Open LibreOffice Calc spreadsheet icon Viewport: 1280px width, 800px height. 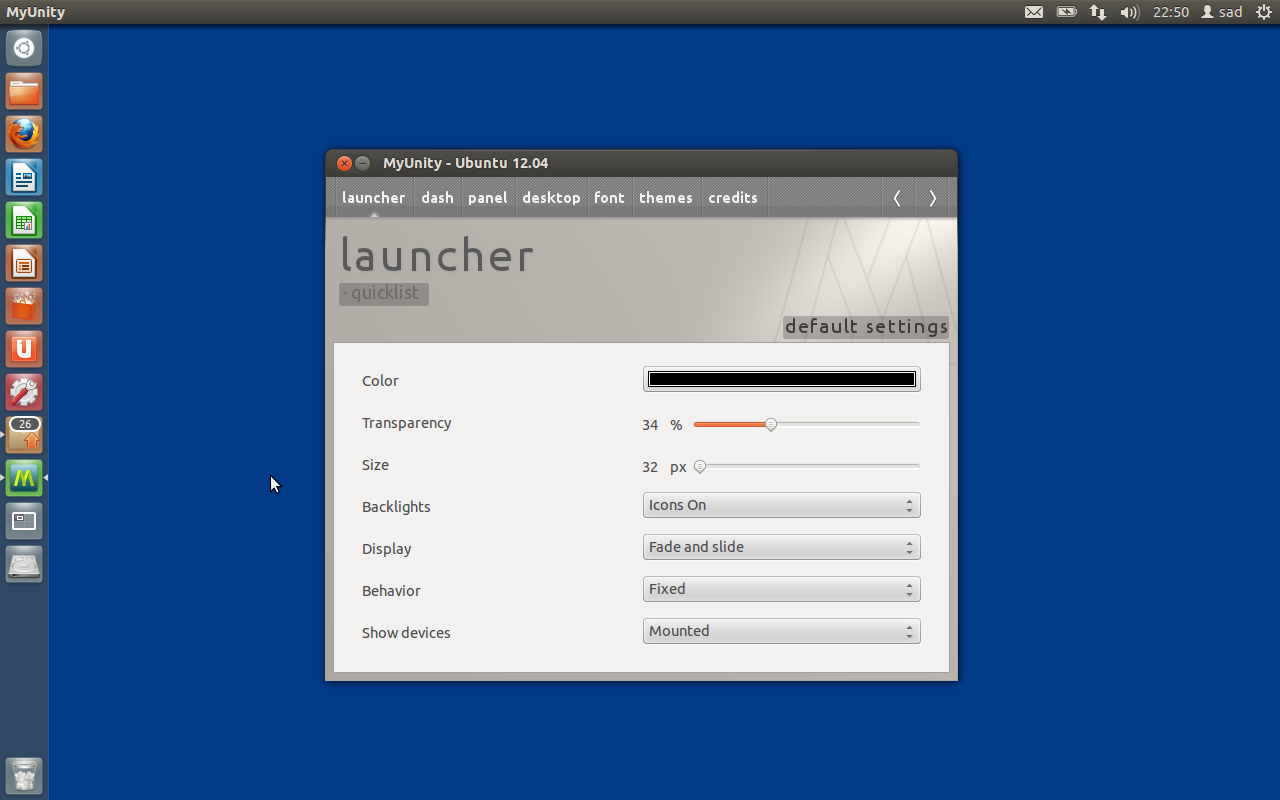(x=24, y=220)
